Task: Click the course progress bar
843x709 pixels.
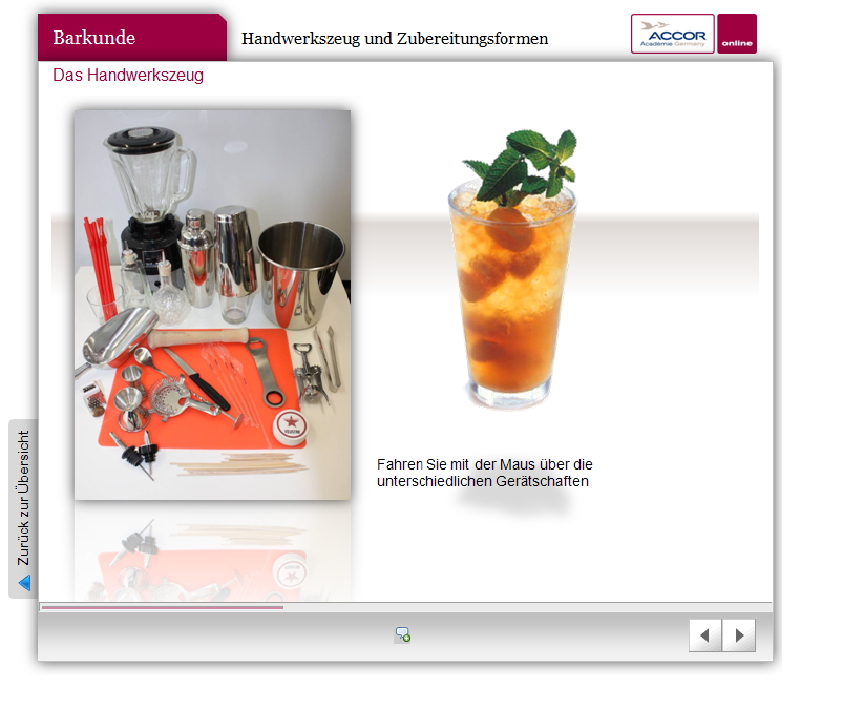Action: [x=161, y=607]
